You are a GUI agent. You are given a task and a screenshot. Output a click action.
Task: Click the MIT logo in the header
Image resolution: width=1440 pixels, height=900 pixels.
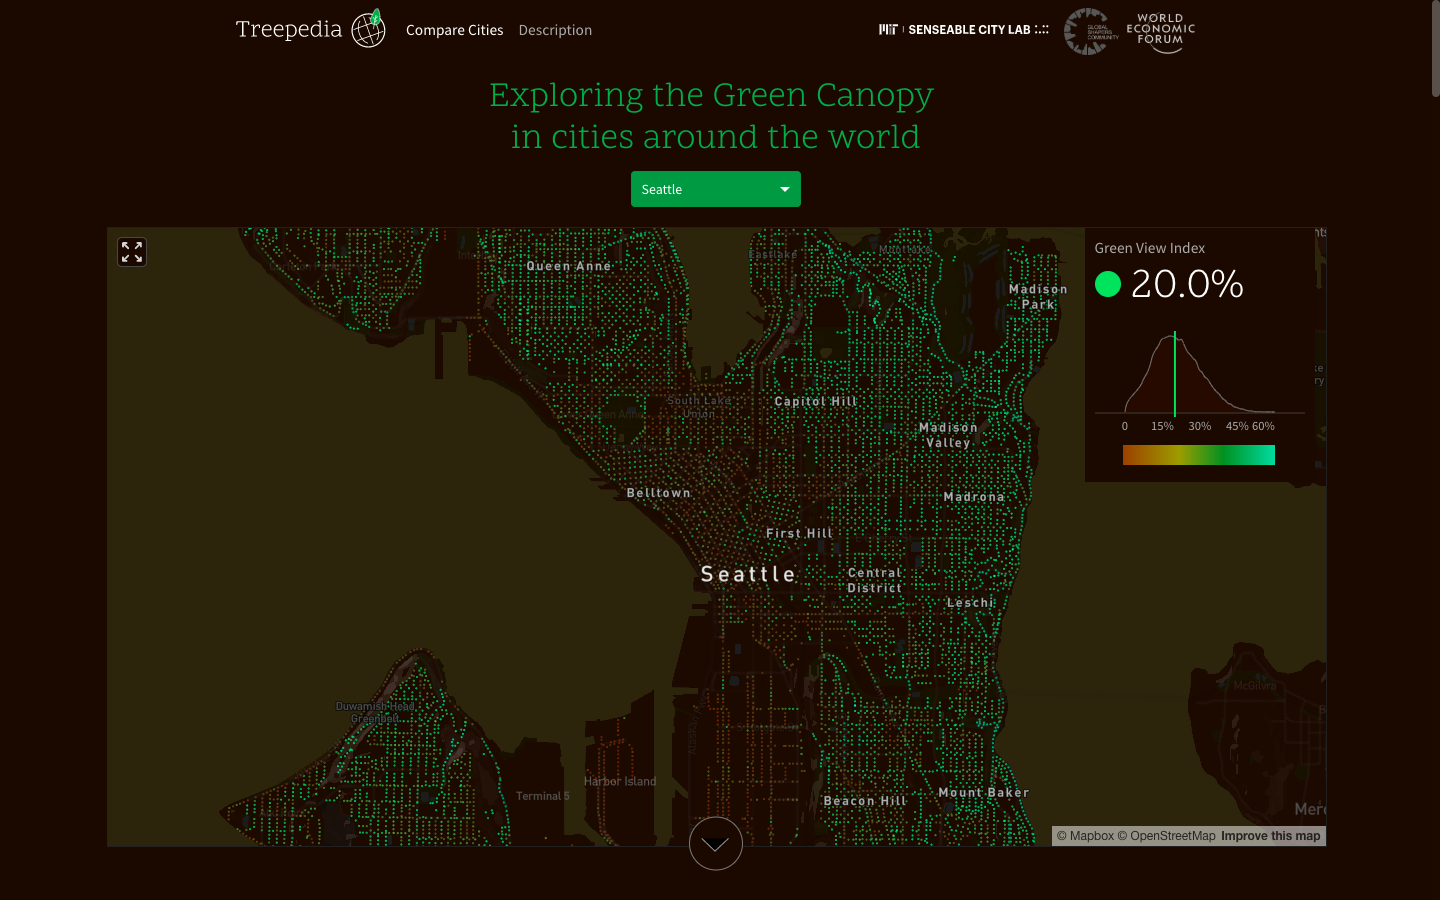pyautogui.click(x=887, y=29)
